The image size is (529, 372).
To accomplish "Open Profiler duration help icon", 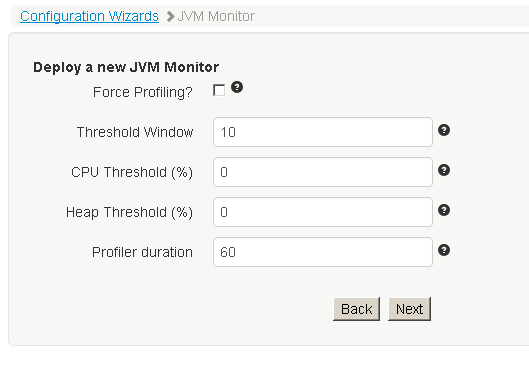I will 444,250.
